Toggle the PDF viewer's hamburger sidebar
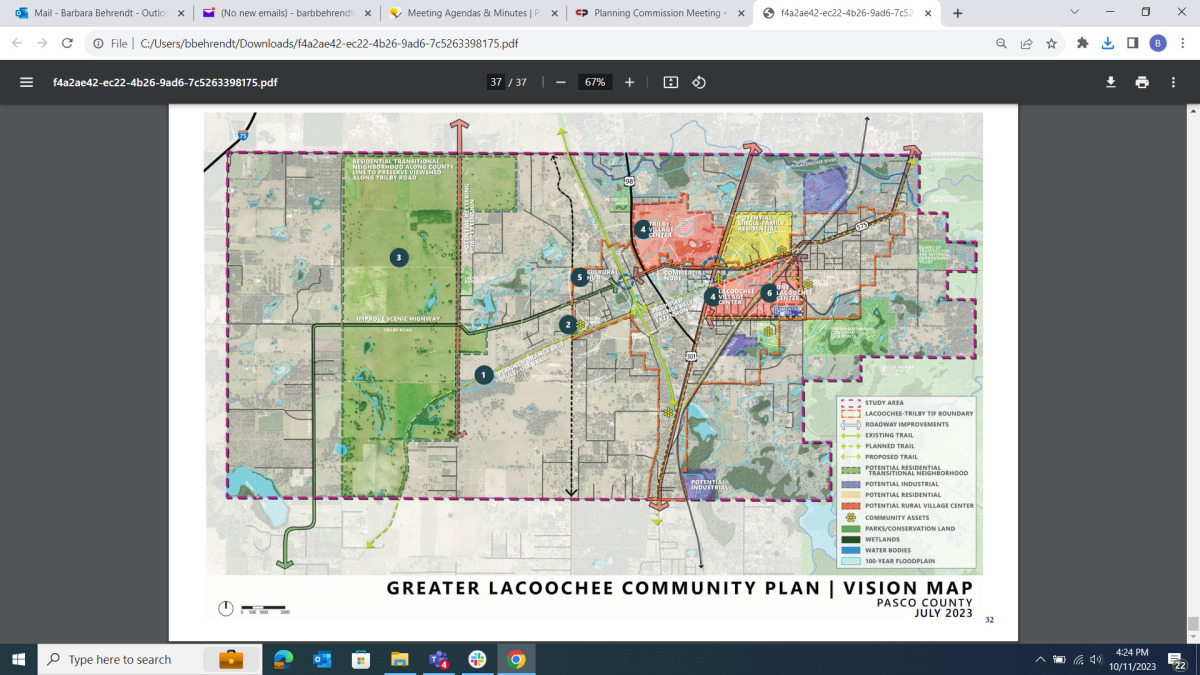The image size is (1200, 675). (26, 82)
